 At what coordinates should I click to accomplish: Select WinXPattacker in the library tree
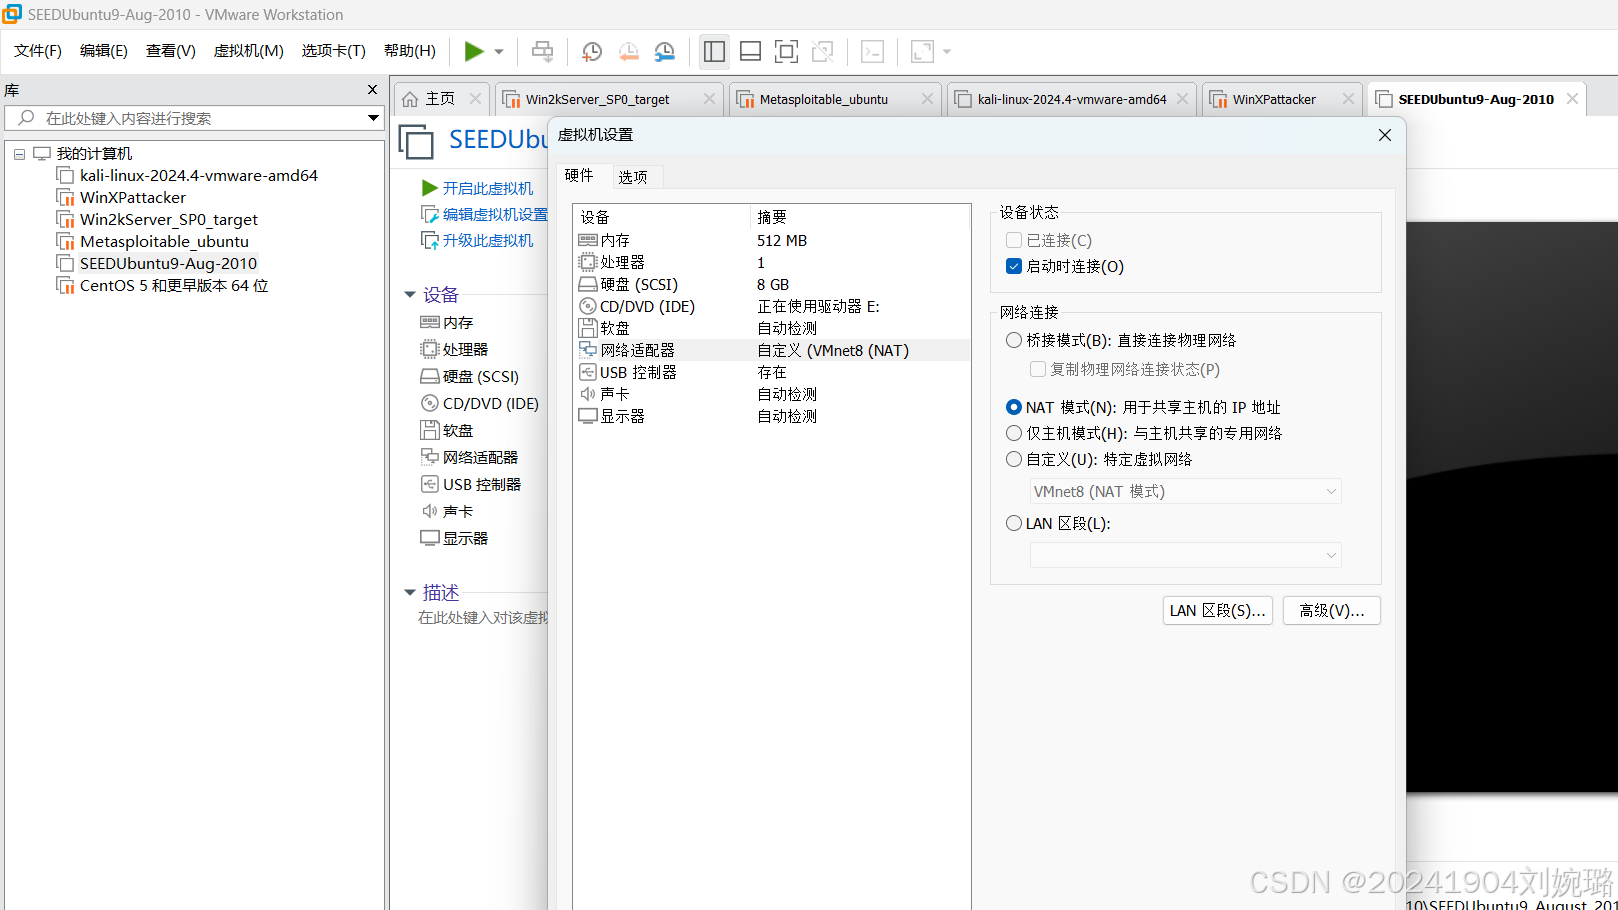[x=133, y=198]
